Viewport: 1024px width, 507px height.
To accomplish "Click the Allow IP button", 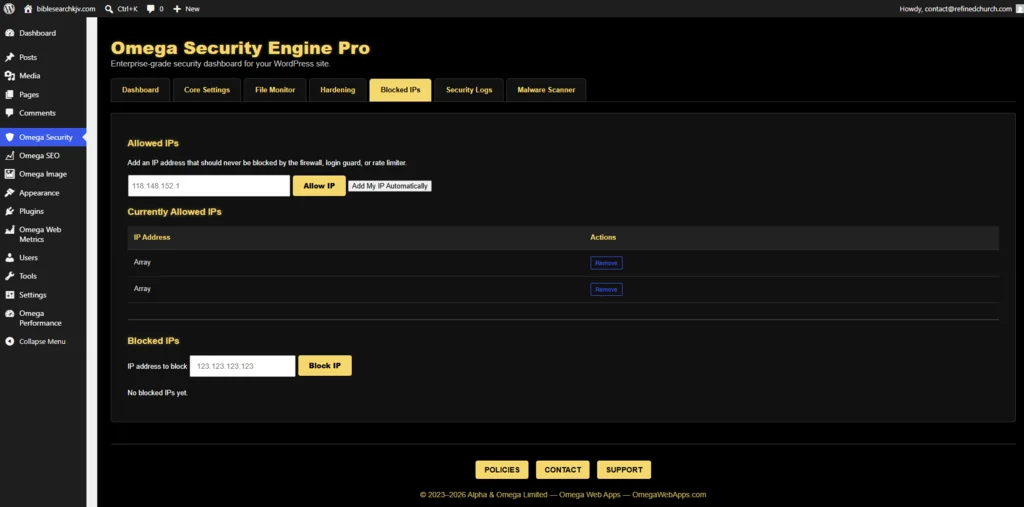I will 319,186.
